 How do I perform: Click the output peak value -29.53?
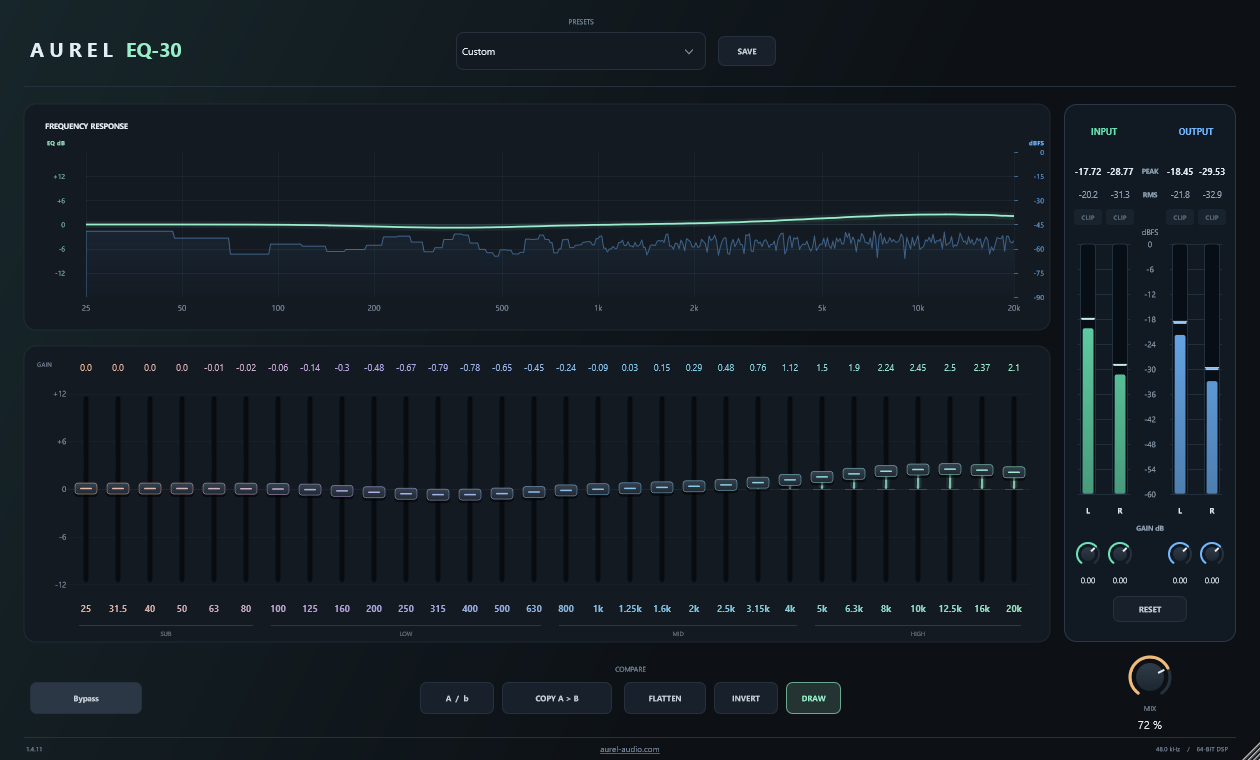coord(1212,172)
